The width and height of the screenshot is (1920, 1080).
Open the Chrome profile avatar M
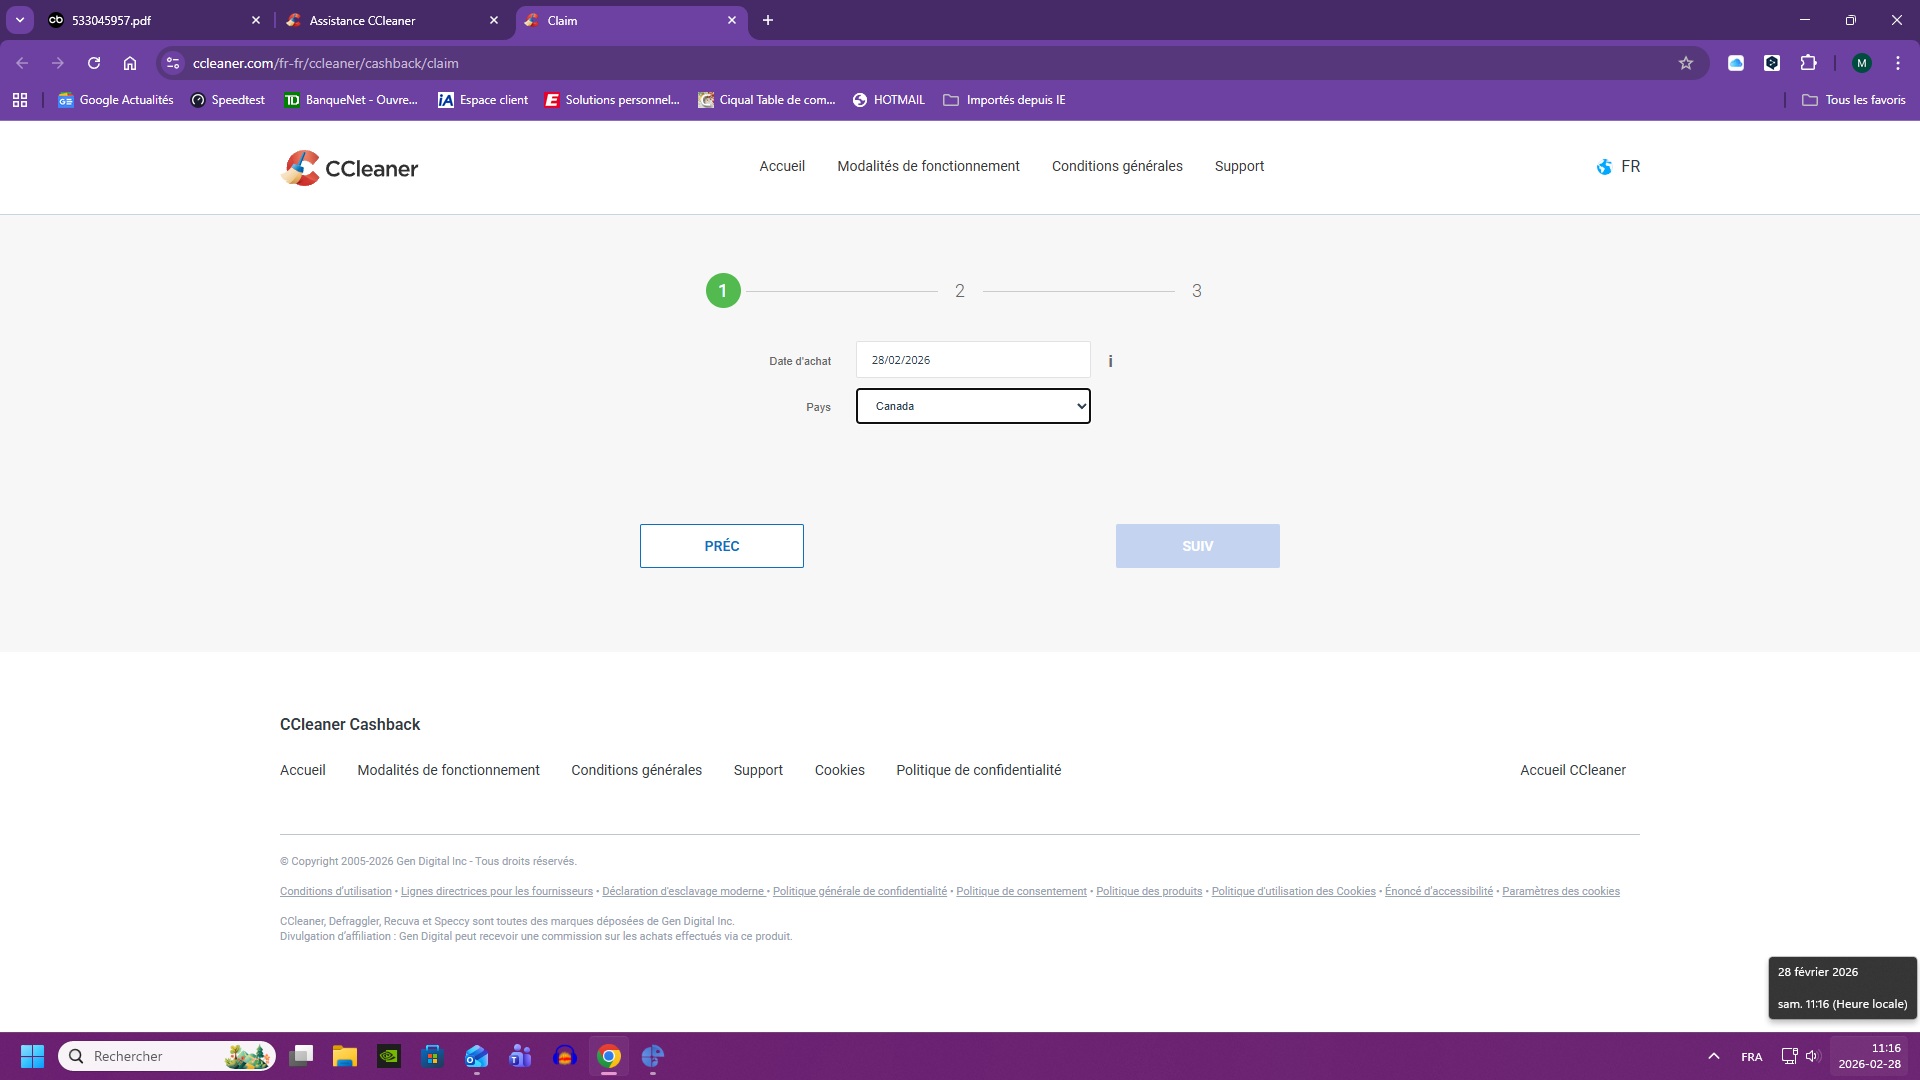point(1861,63)
